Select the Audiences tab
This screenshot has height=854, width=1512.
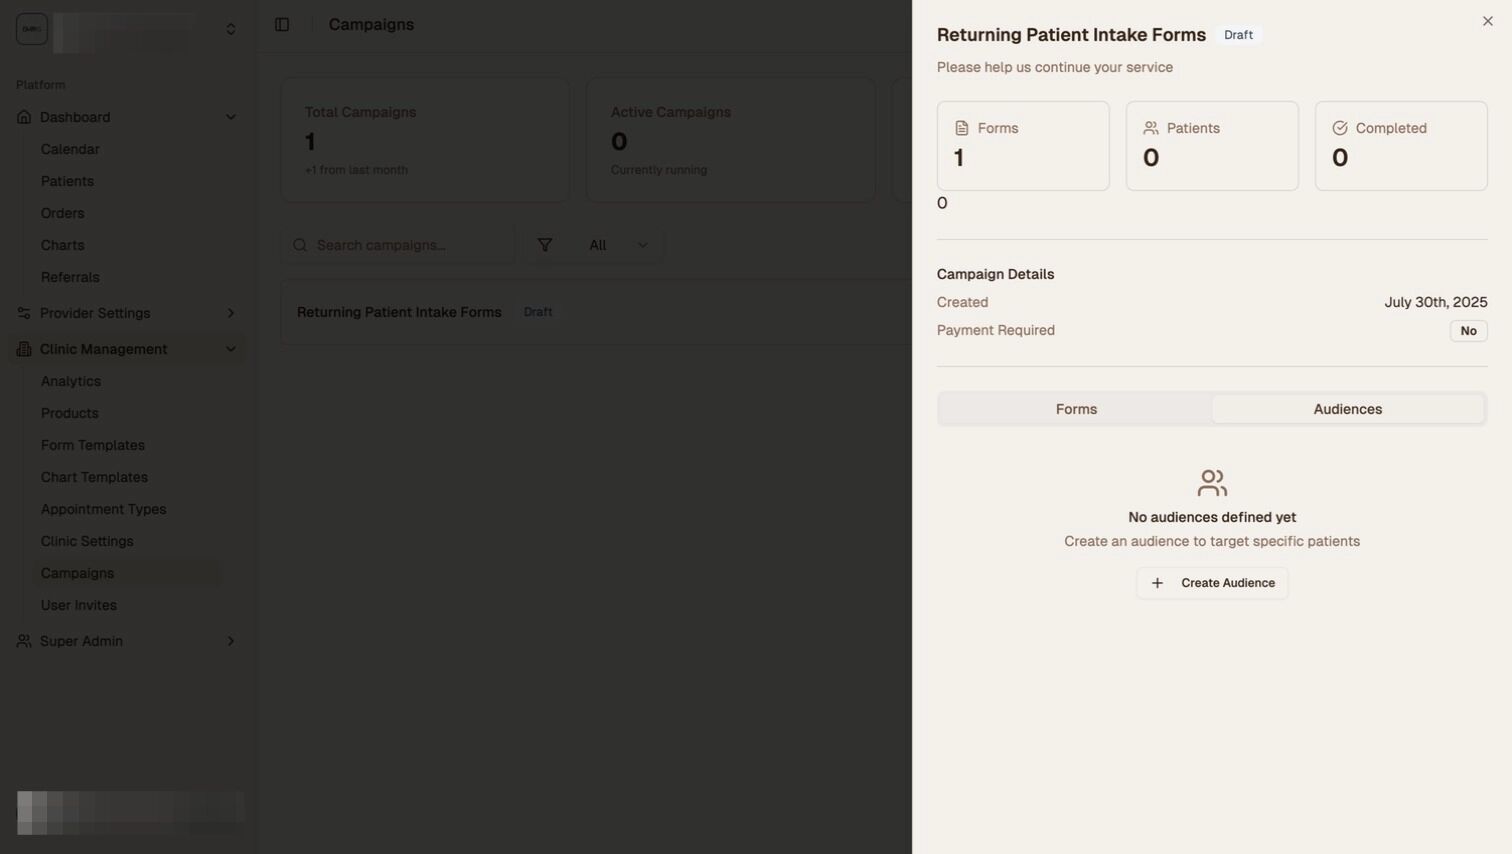1347,409
